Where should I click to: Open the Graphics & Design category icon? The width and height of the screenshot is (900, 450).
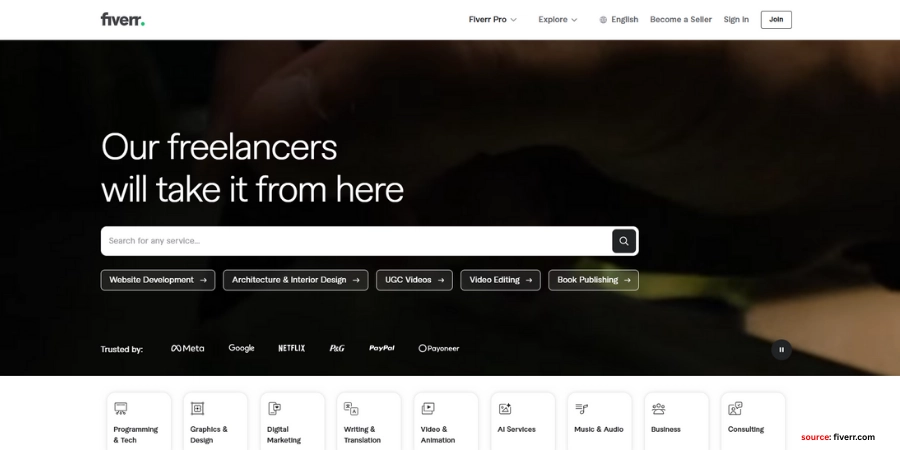pos(197,409)
